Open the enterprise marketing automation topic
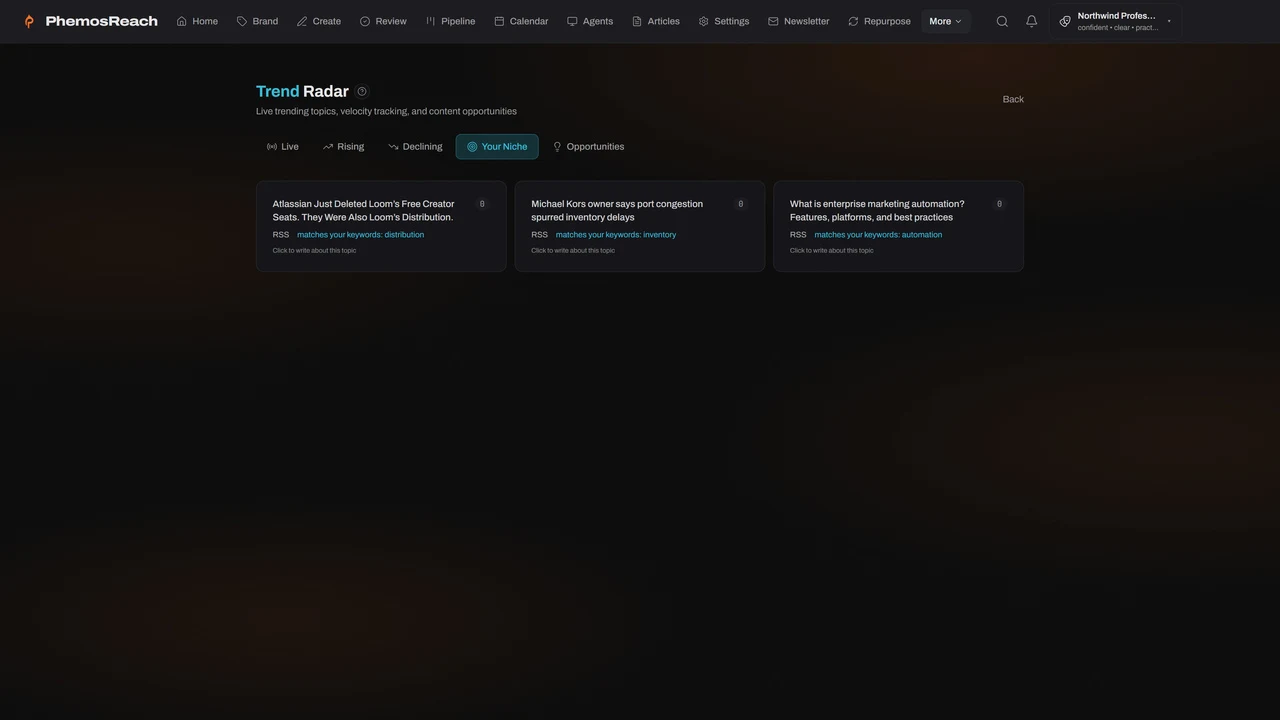 click(x=898, y=226)
